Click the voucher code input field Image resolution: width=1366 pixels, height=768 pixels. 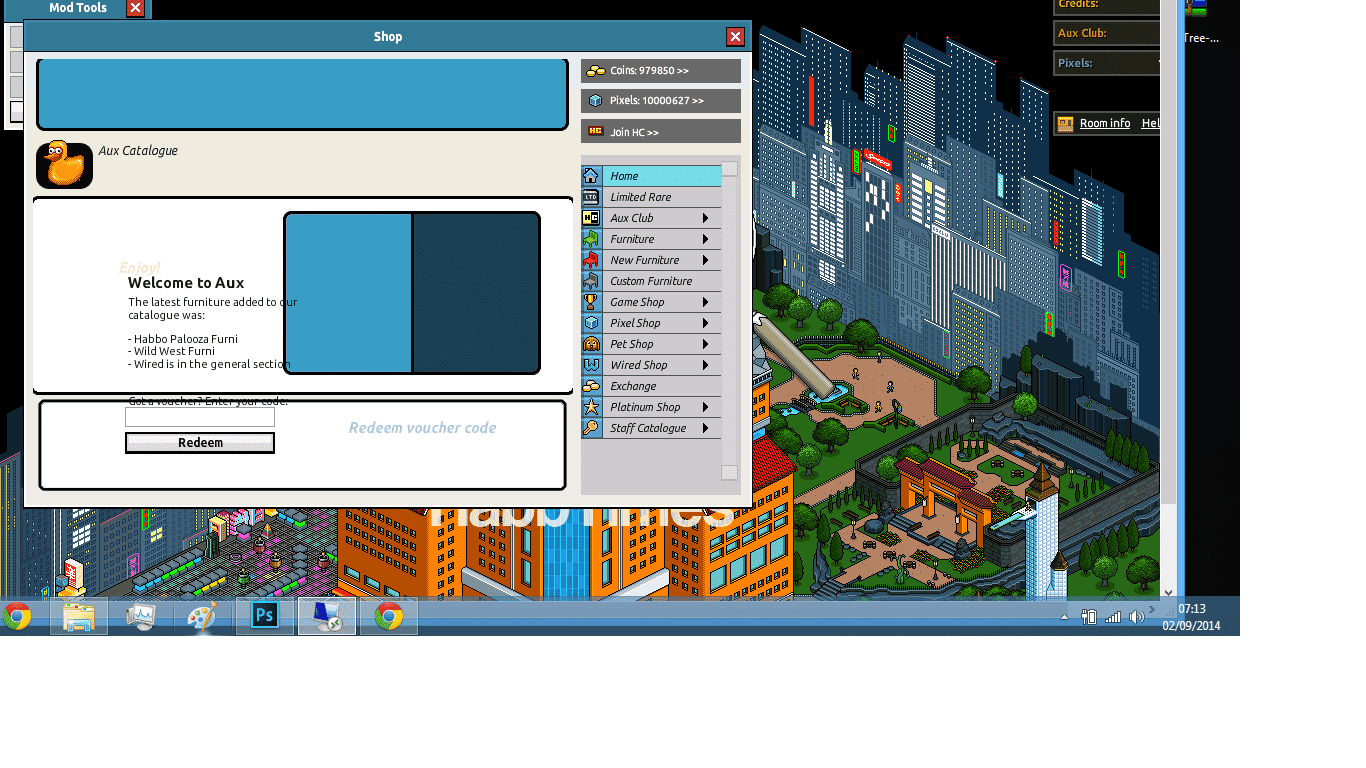click(200, 417)
